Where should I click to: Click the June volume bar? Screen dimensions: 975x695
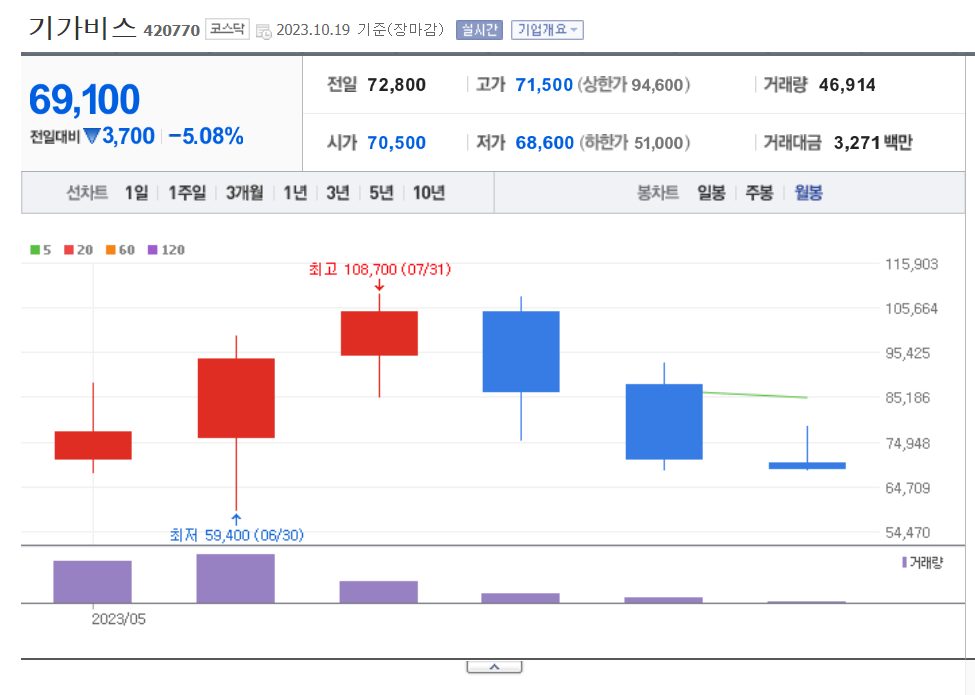236,578
